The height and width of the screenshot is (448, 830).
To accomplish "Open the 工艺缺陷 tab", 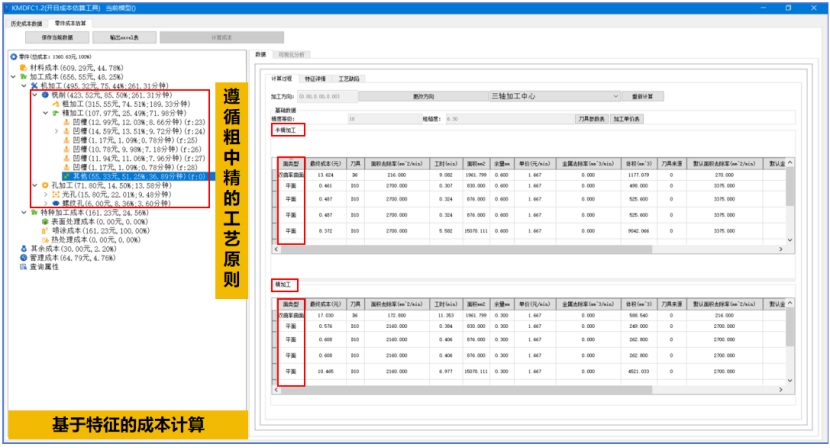I will (x=350, y=78).
